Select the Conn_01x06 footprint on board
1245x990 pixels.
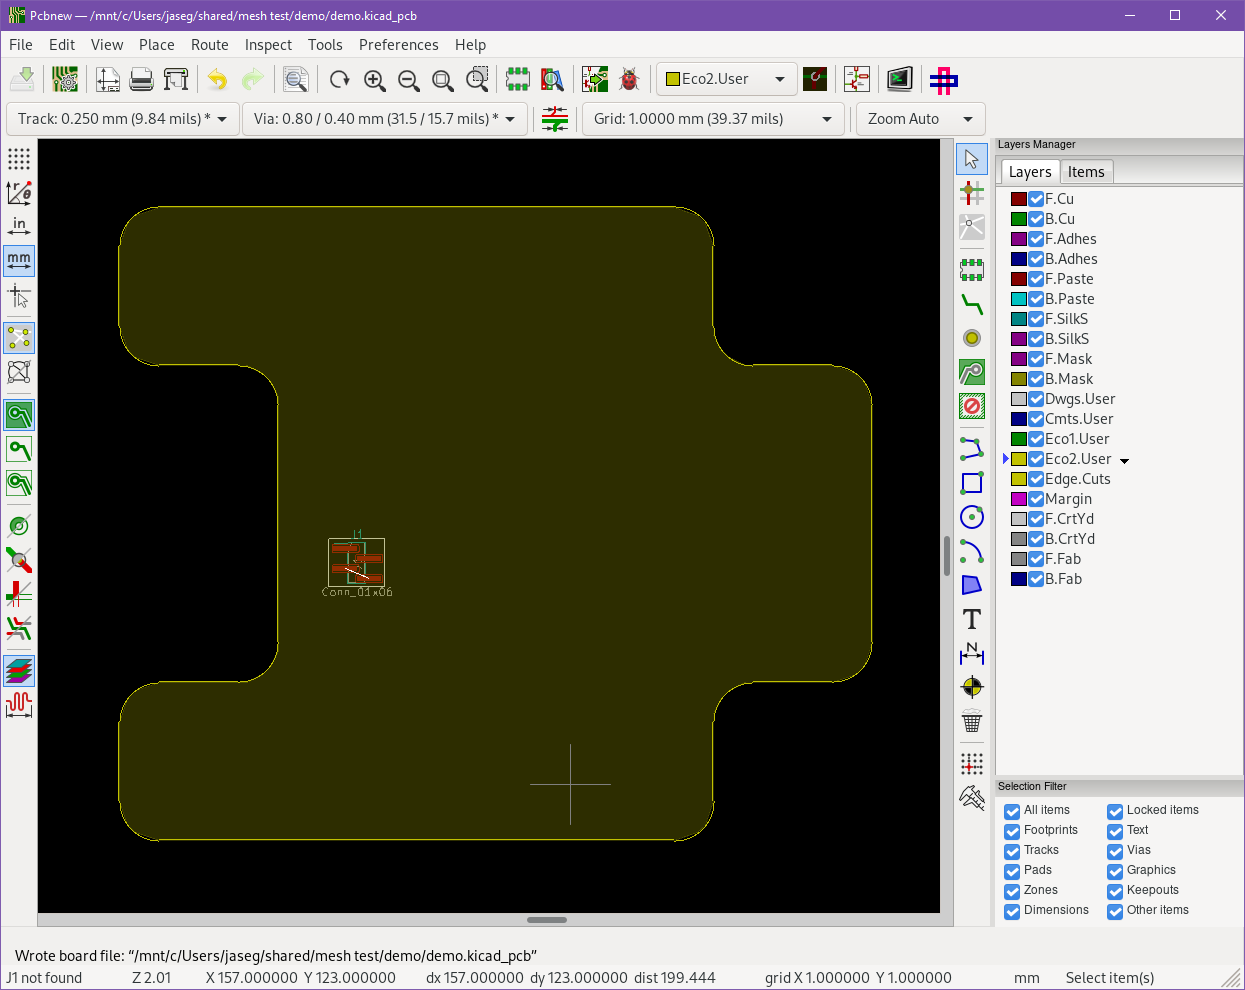(357, 563)
